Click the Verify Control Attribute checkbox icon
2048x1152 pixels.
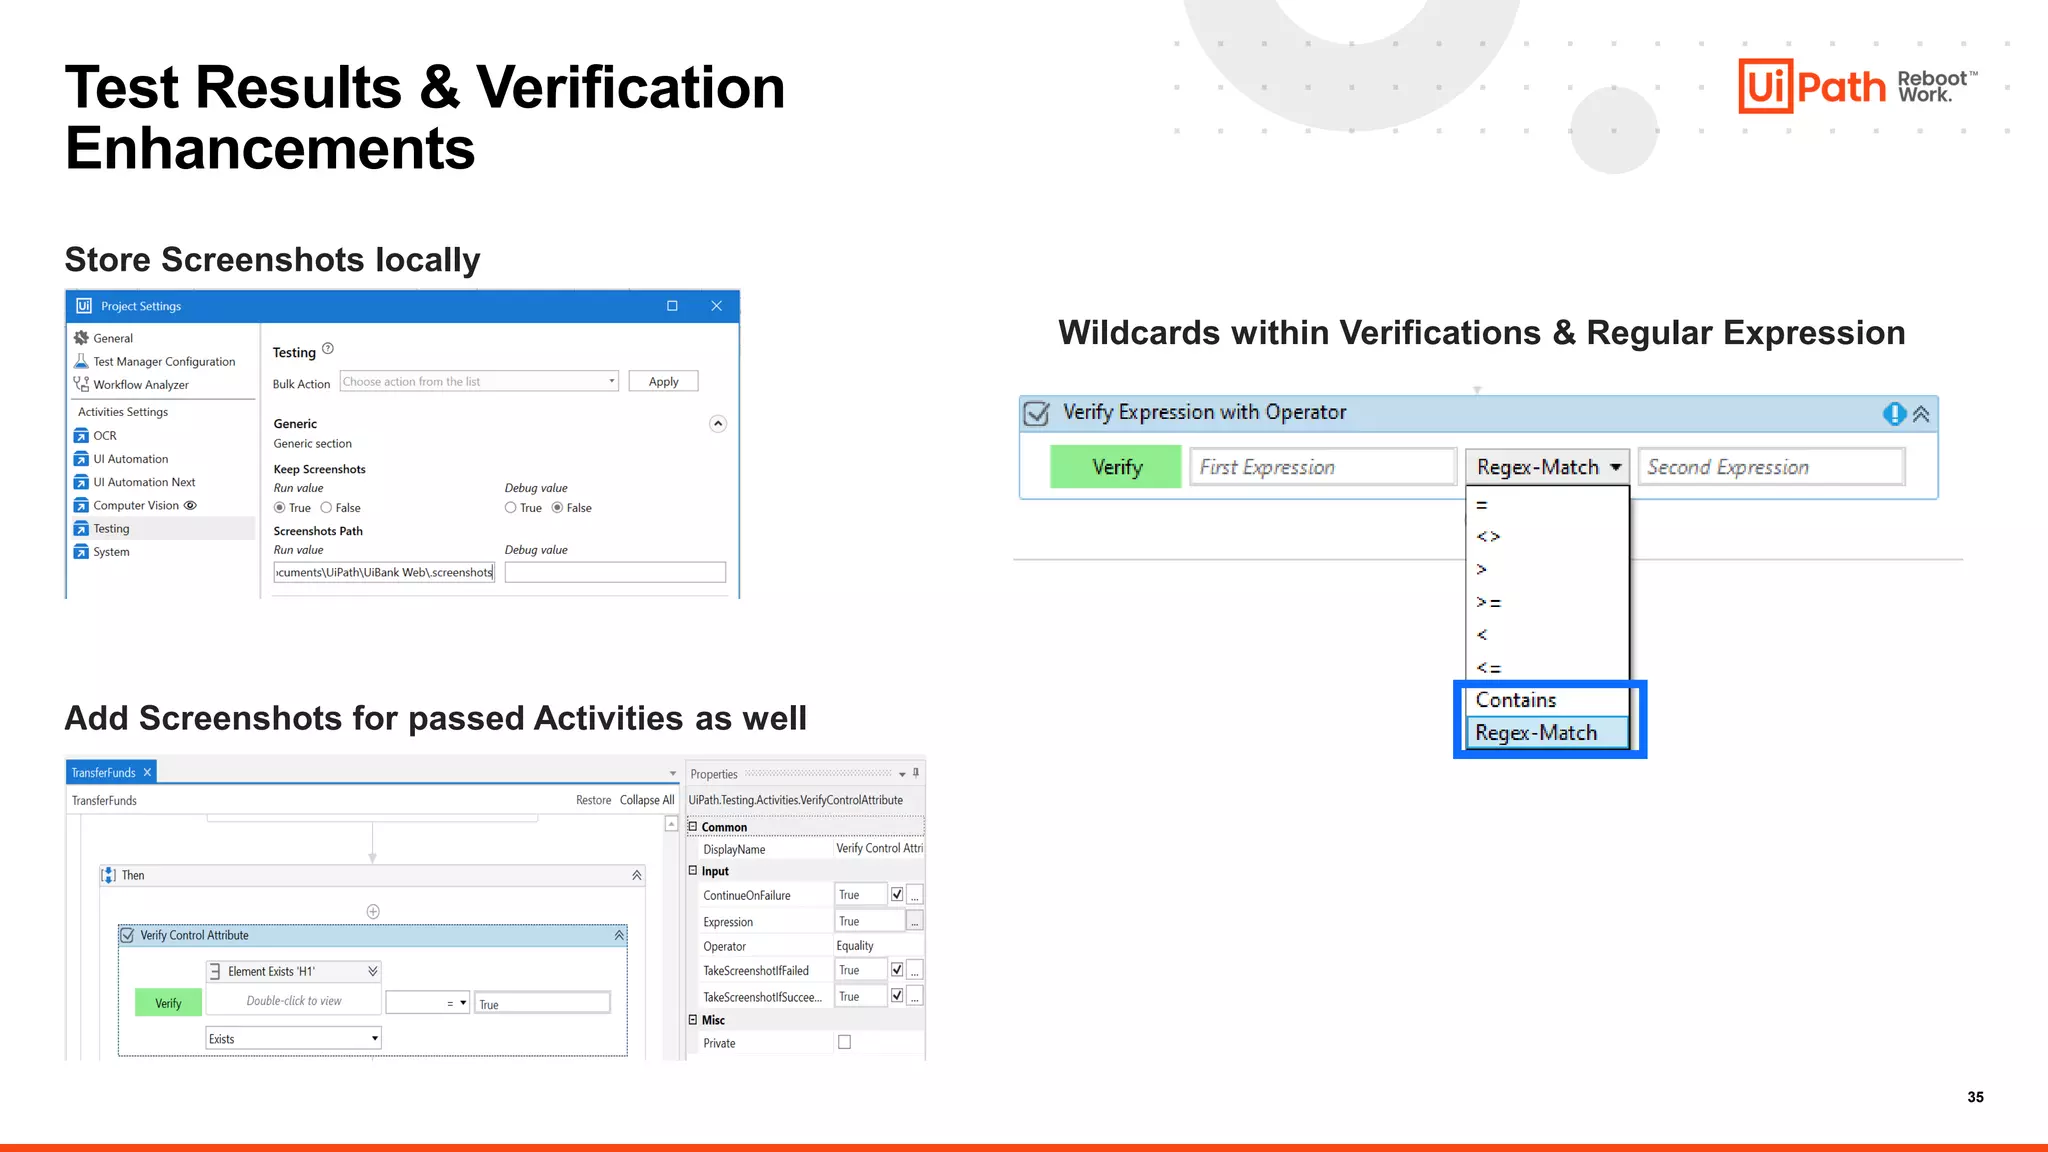click(127, 935)
